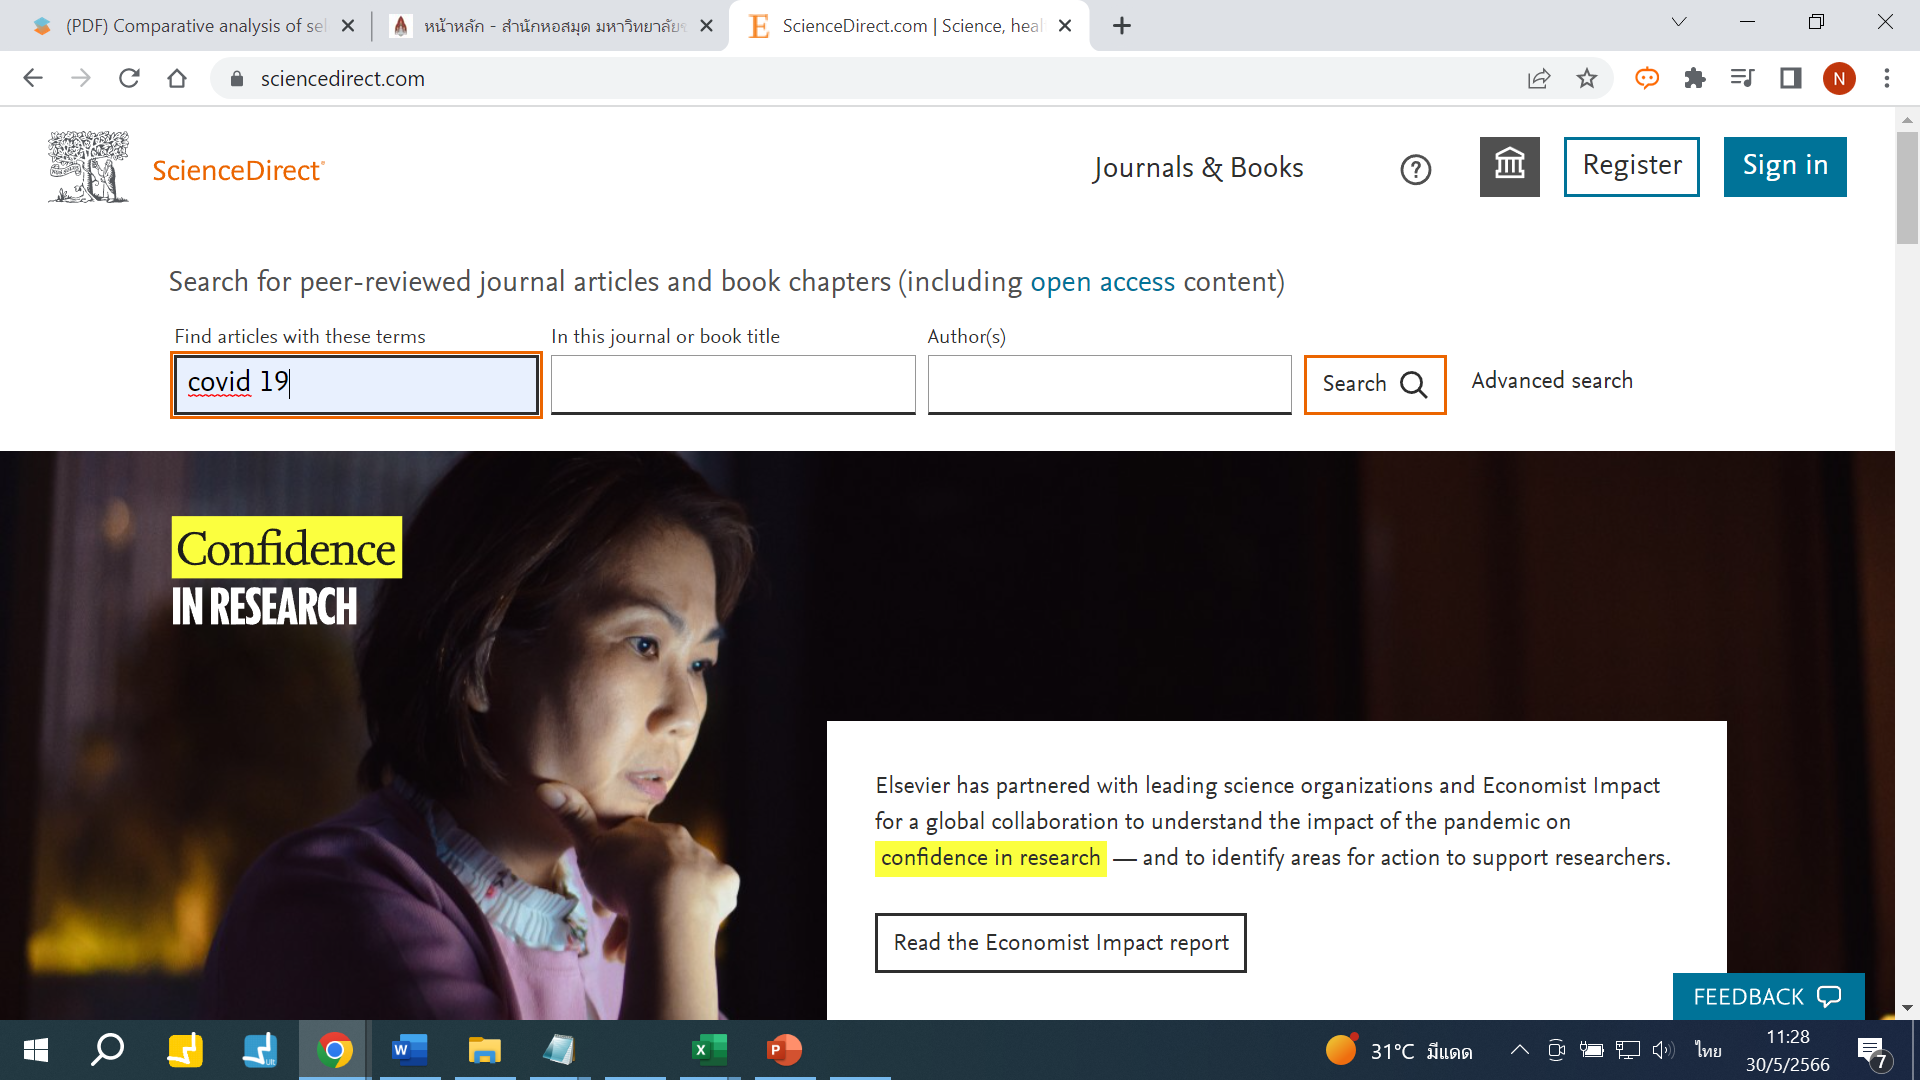Click the Search button

tap(1375, 384)
